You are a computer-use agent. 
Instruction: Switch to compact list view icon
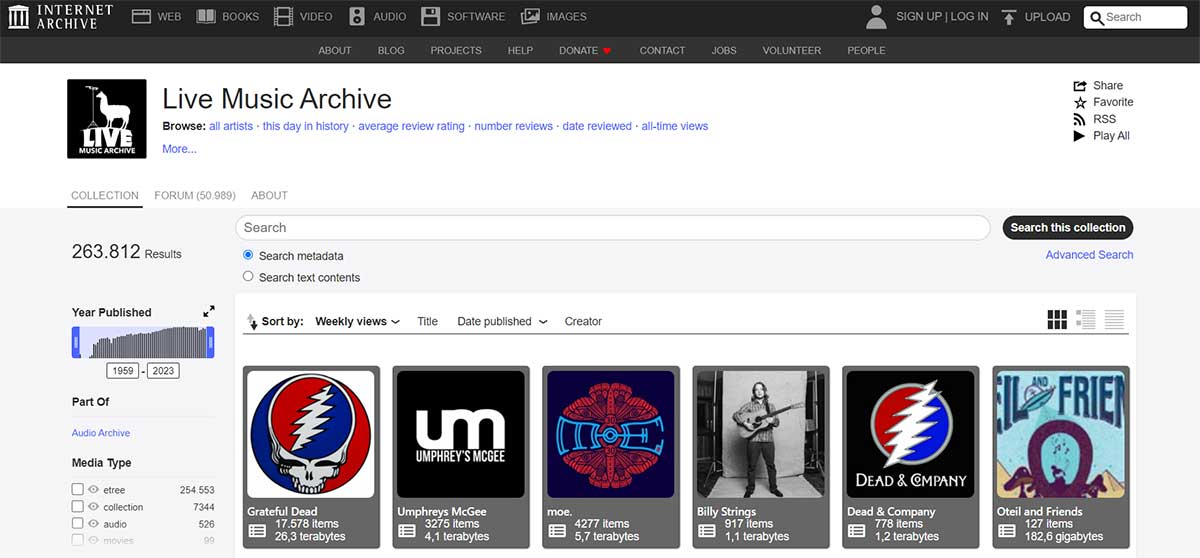coord(1114,320)
